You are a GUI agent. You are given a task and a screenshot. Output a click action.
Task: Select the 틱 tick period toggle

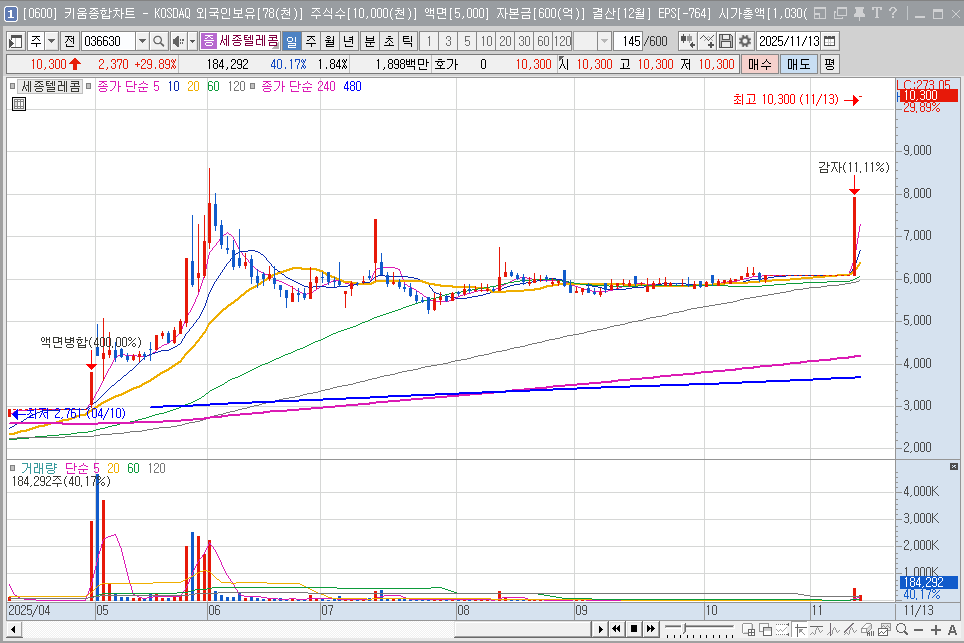407,41
